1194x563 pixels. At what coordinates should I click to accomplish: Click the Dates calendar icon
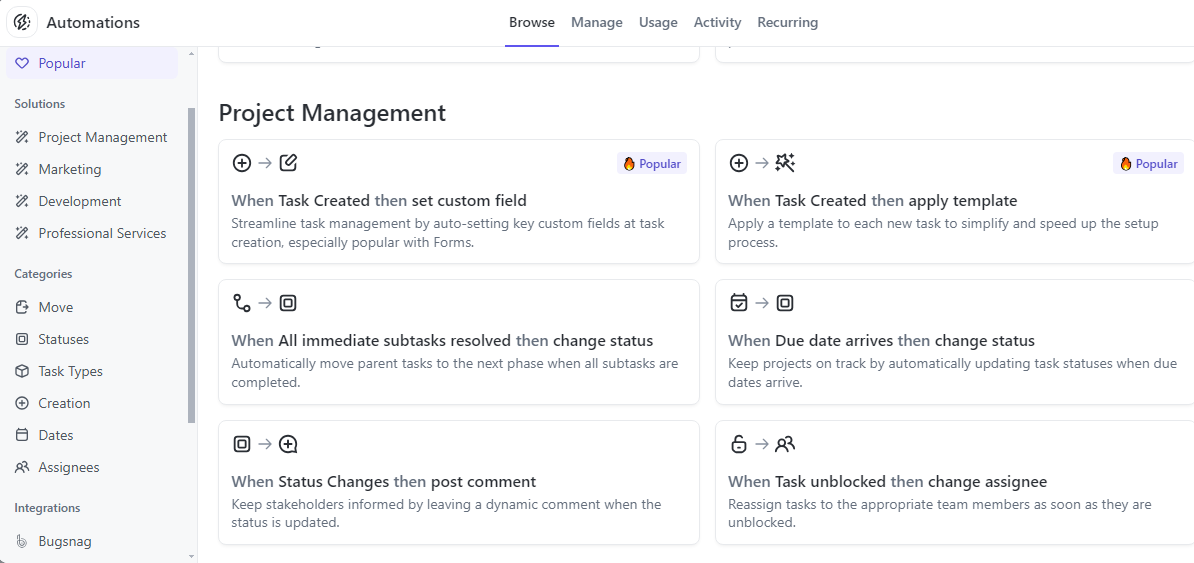tap(22, 435)
